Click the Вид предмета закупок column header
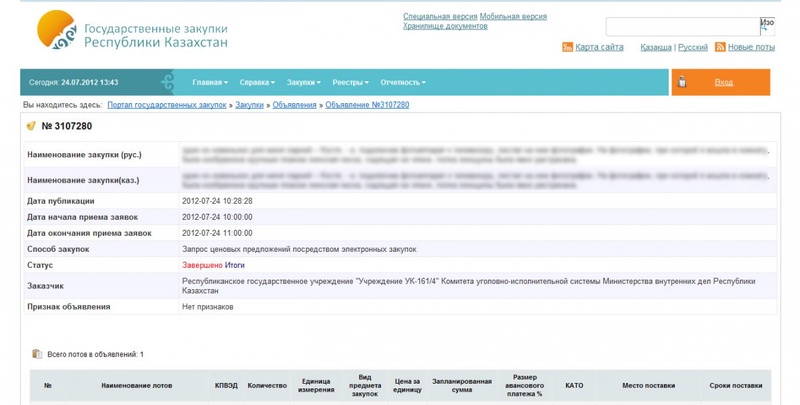Viewport: 800px width, 405px height. 365,386
